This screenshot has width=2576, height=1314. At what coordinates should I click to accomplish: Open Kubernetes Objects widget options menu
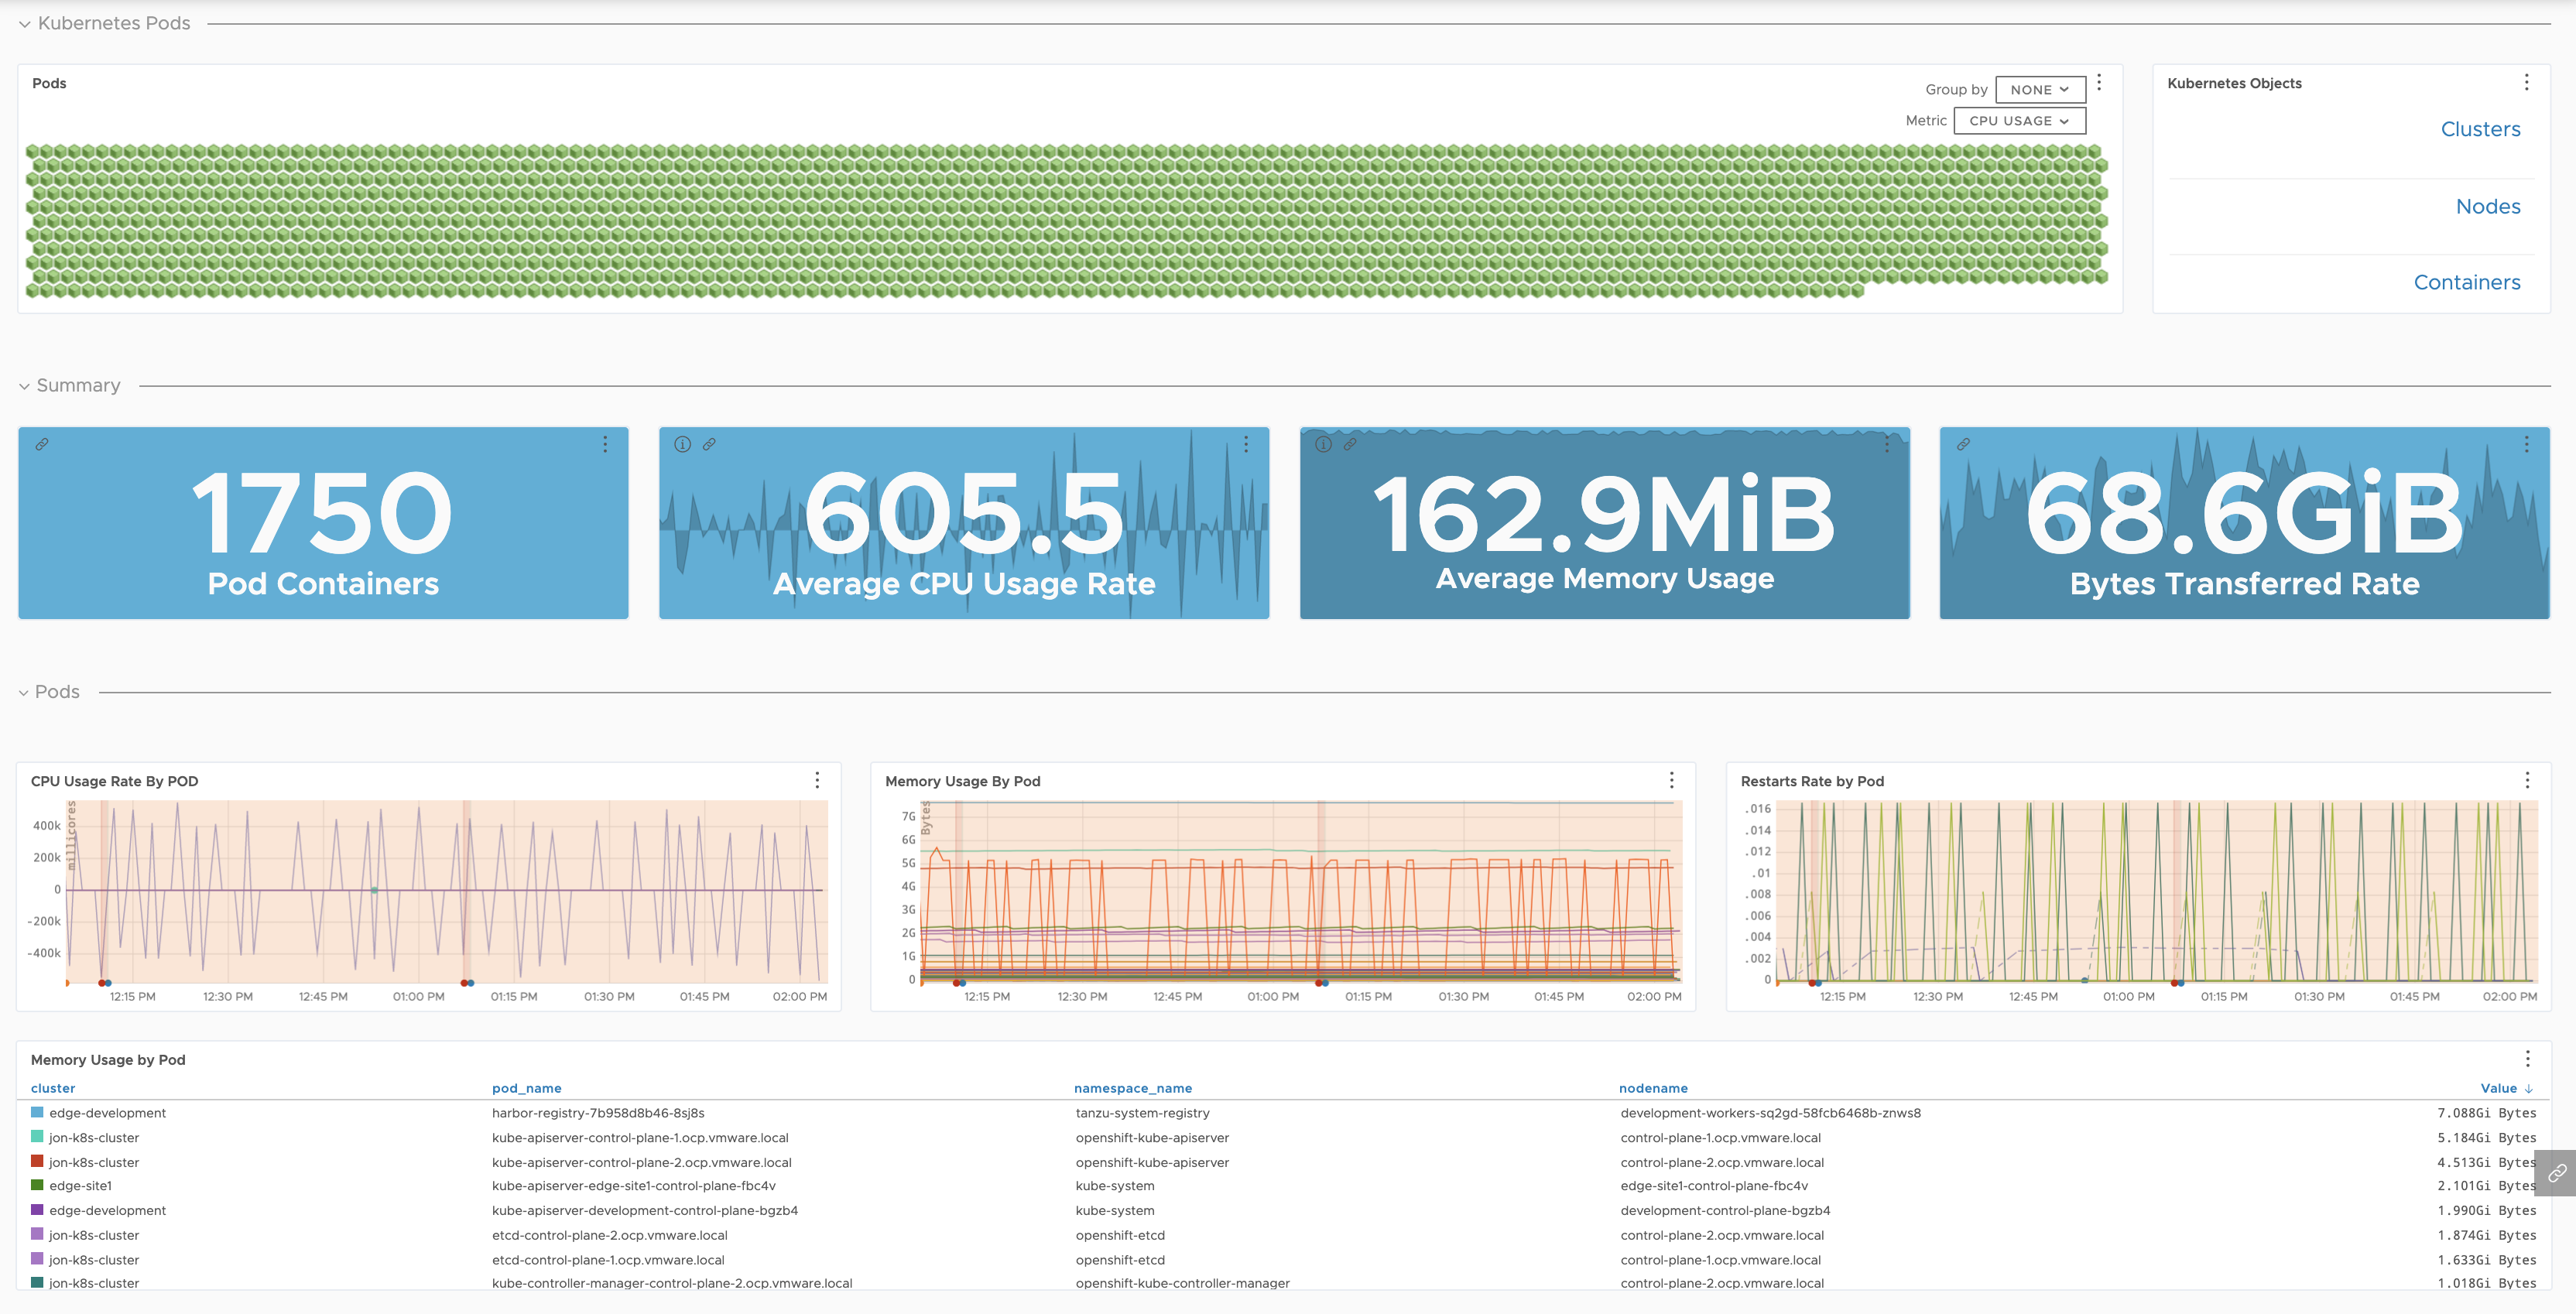[x=2526, y=83]
